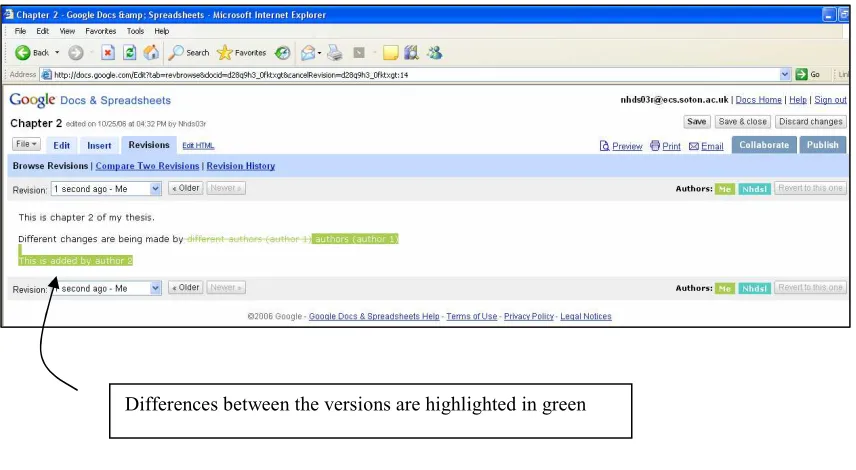Click top green Me author swatch

(x=725, y=189)
